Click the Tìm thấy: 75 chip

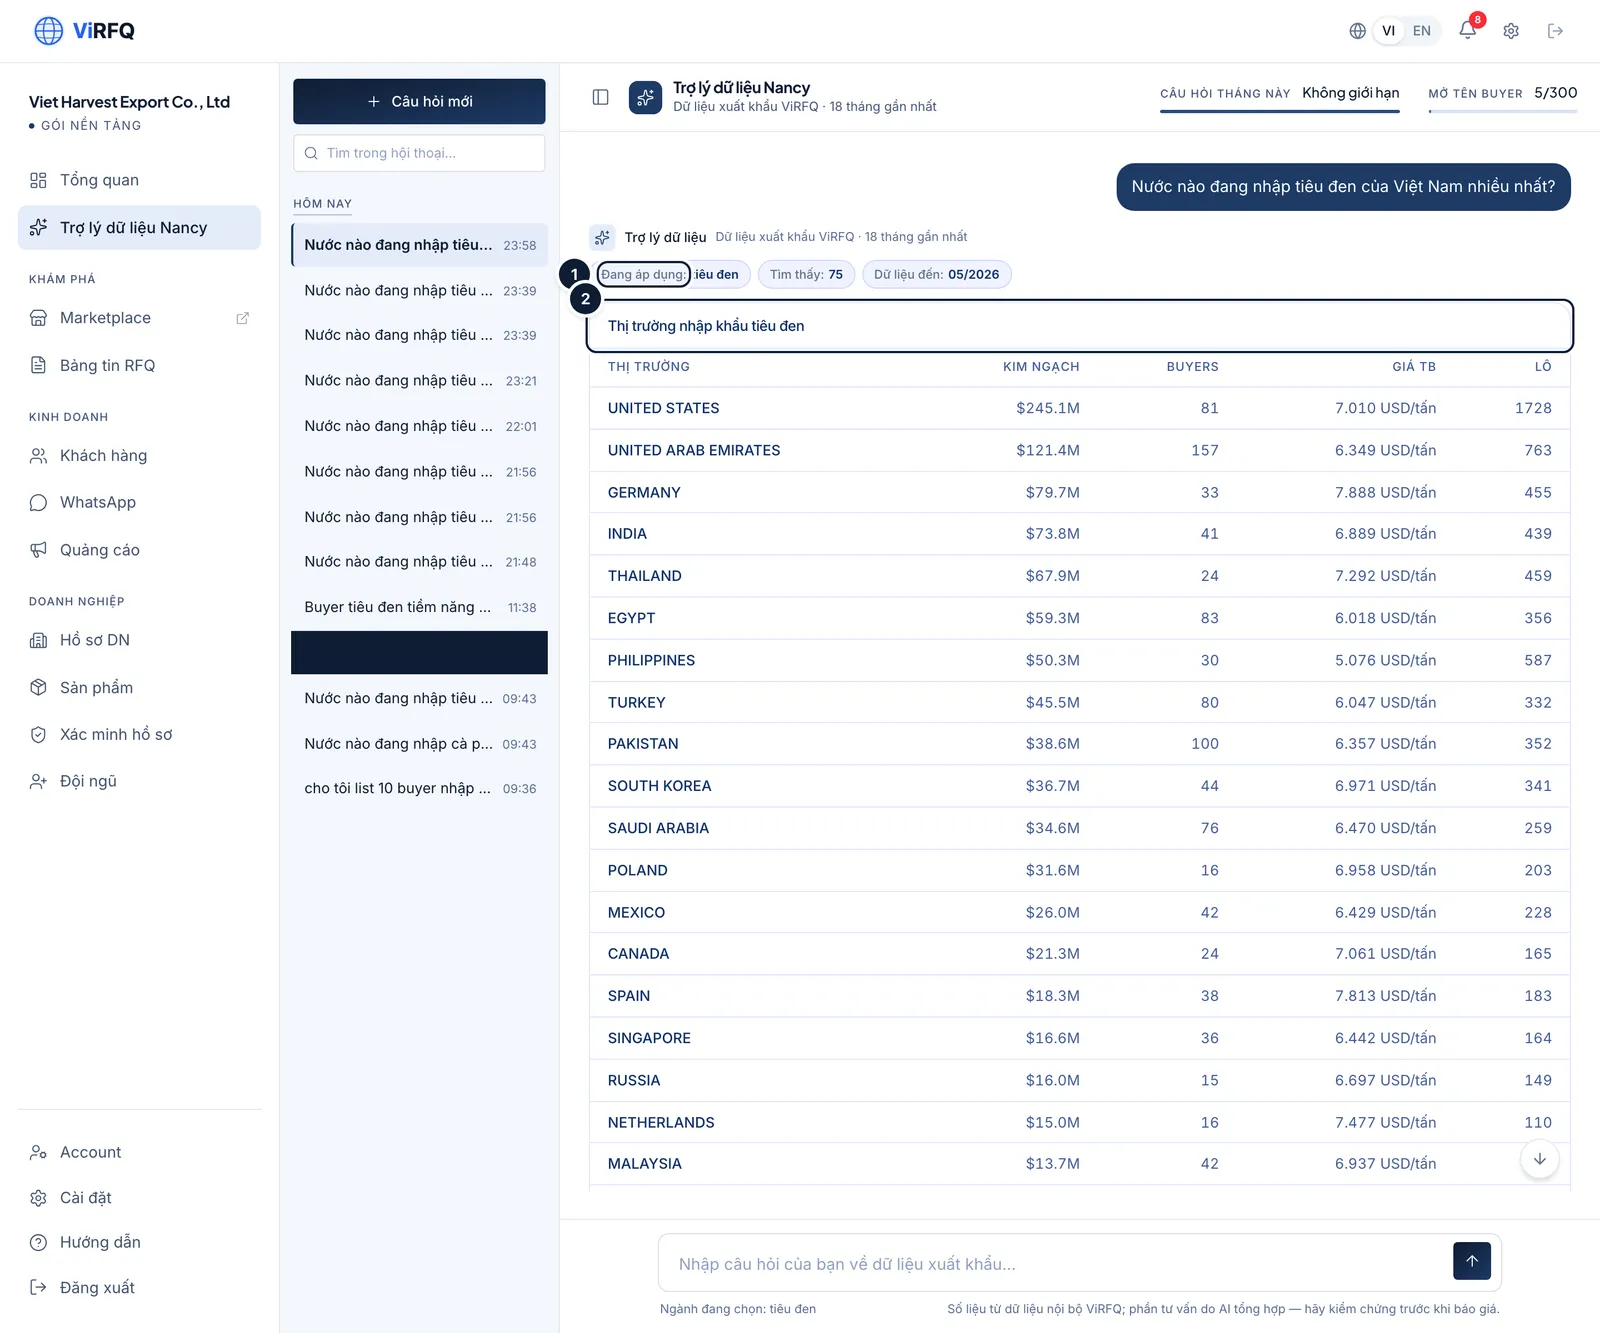pos(806,274)
